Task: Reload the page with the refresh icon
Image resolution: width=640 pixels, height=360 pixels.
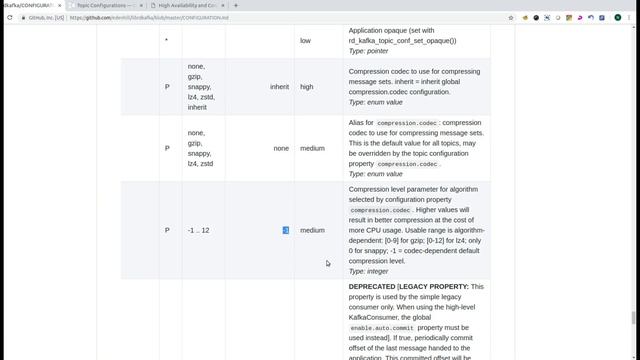Action: coord(10,18)
